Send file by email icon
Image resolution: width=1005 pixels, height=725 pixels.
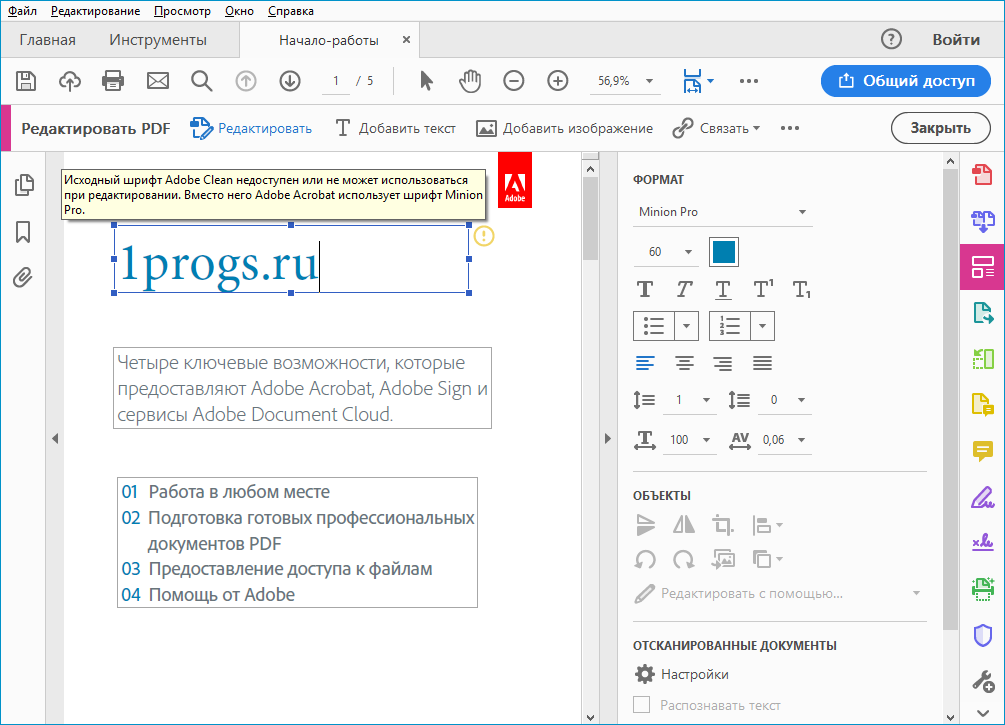point(158,81)
